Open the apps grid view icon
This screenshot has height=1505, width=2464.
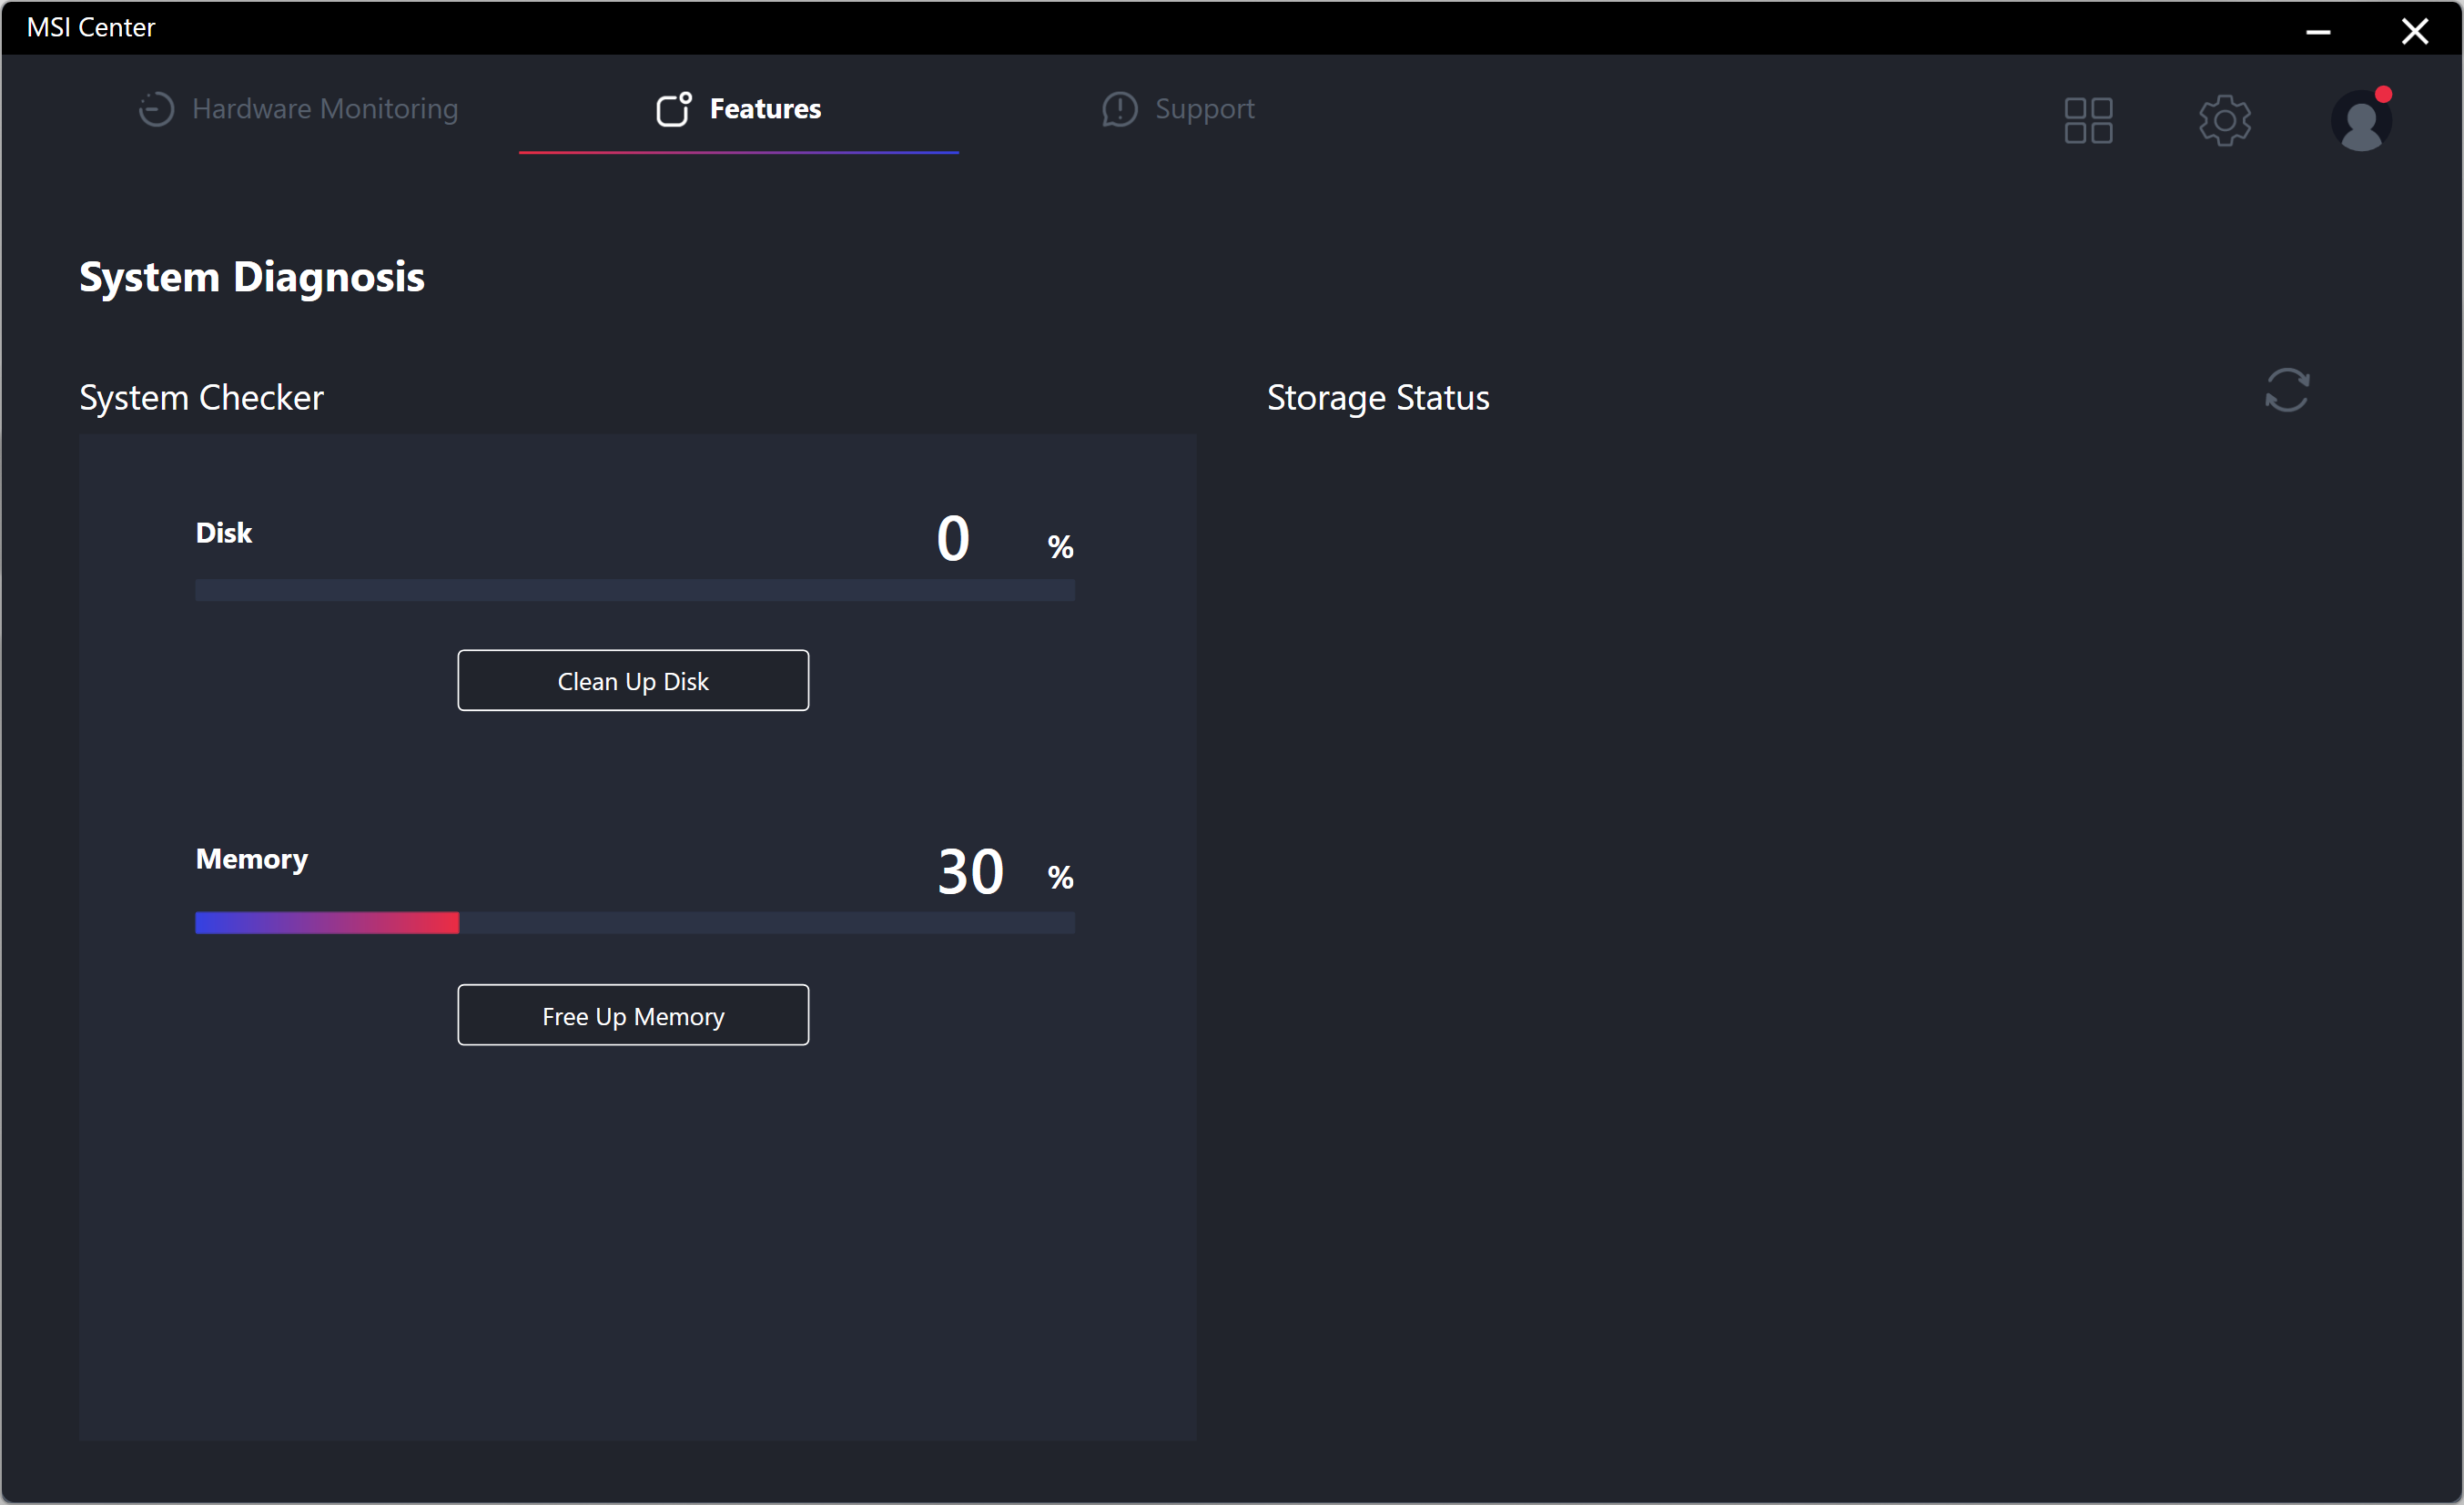pos(2088,121)
